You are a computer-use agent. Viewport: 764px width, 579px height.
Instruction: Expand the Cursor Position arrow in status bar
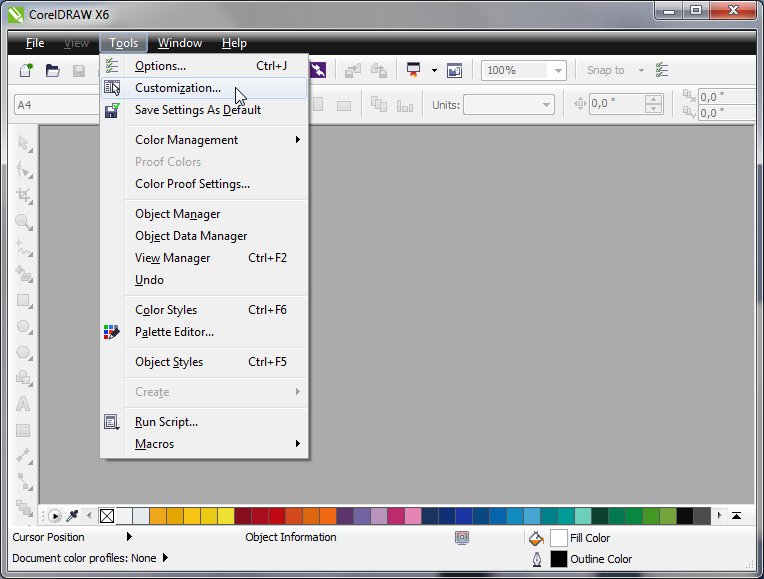(129, 537)
